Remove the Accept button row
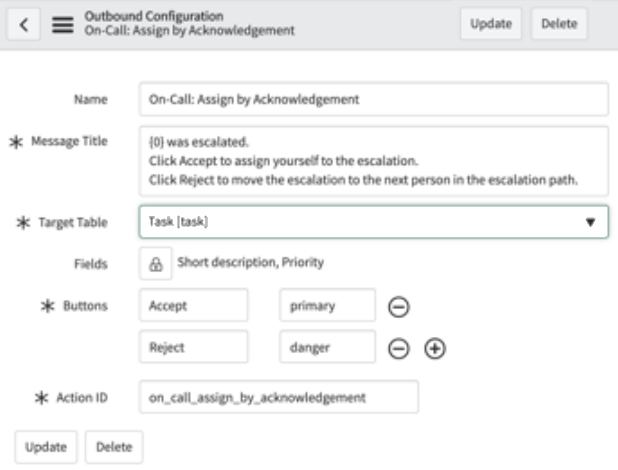The height and width of the screenshot is (470, 618). pyautogui.click(x=398, y=307)
